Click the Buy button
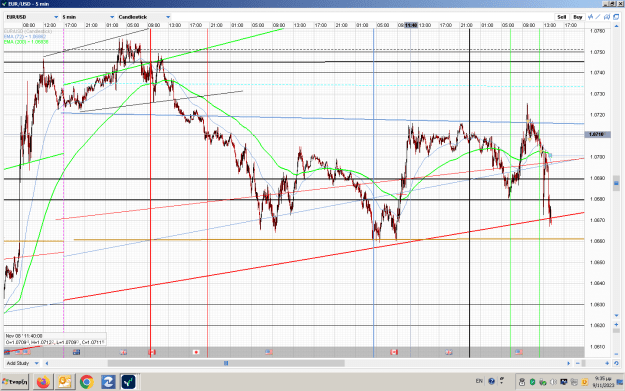 (x=578, y=17)
